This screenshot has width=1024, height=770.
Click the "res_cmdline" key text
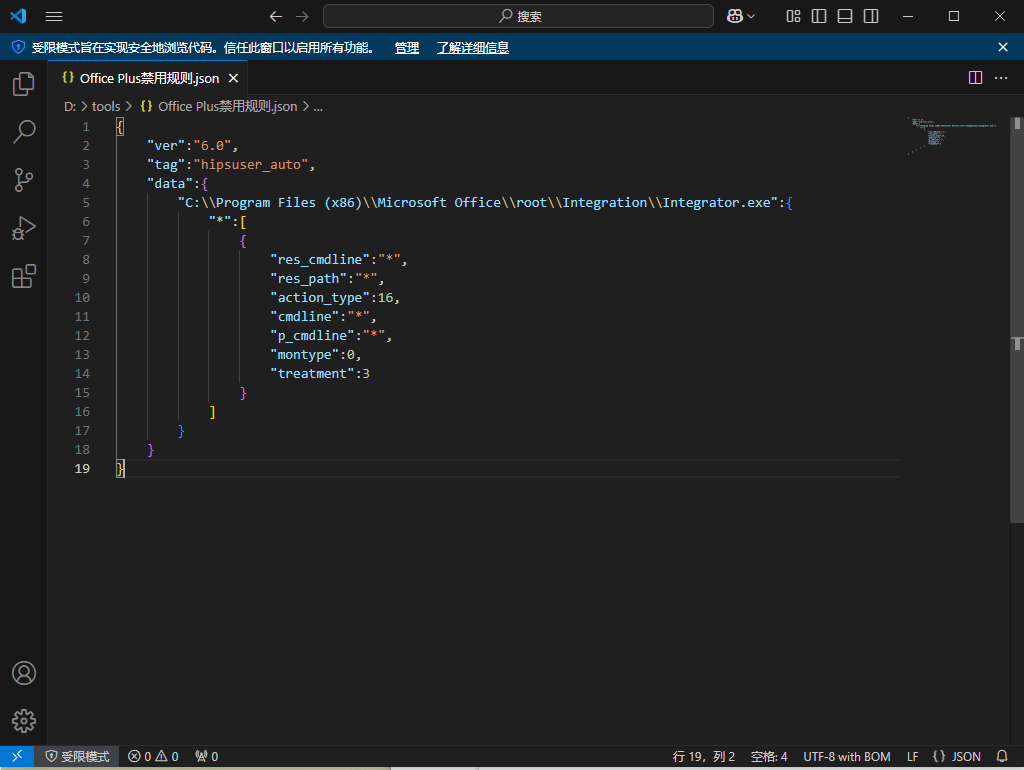(x=320, y=260)
